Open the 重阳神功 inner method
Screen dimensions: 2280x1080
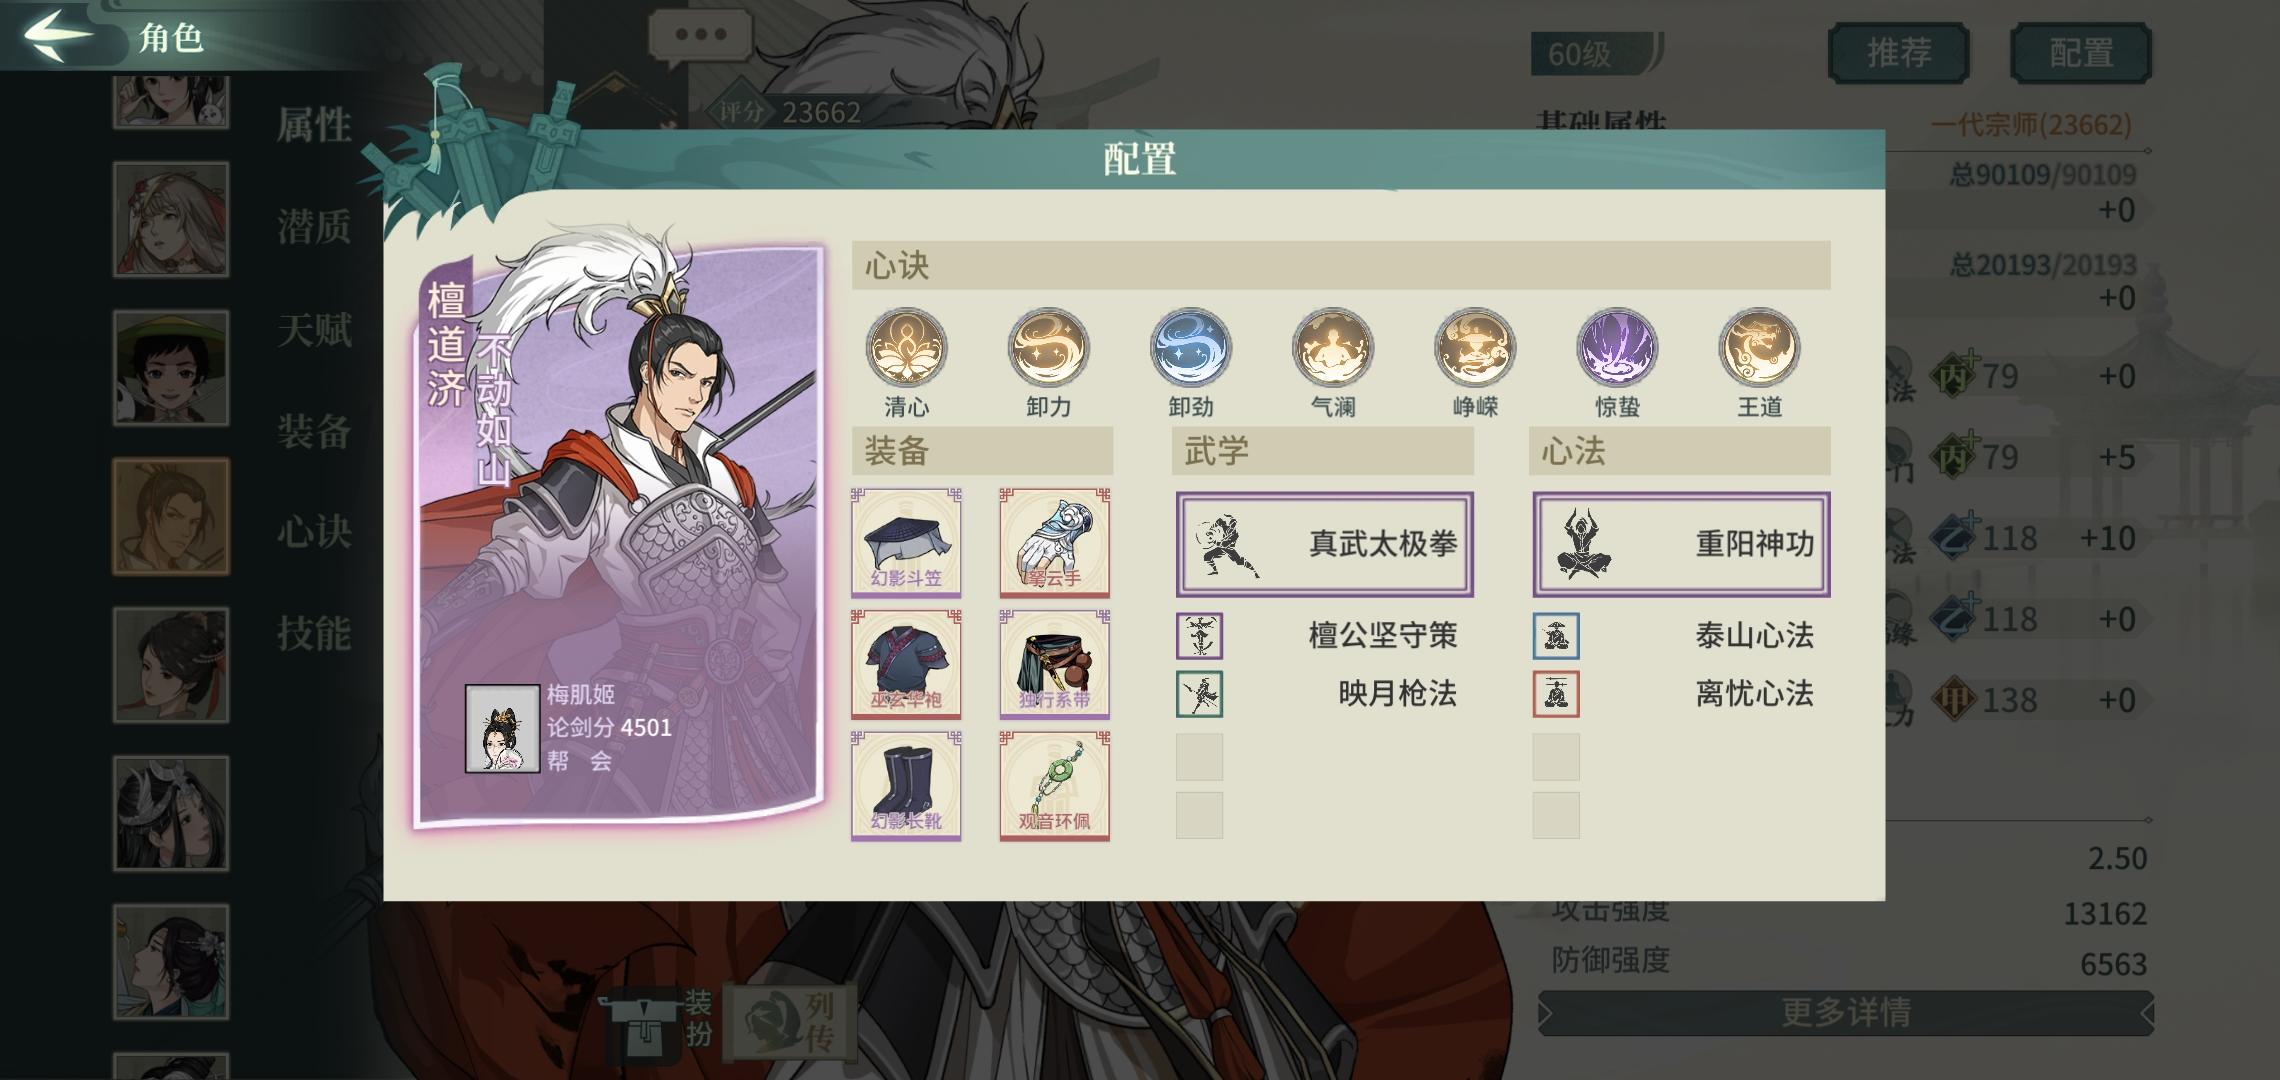[x=1681, y=544]
